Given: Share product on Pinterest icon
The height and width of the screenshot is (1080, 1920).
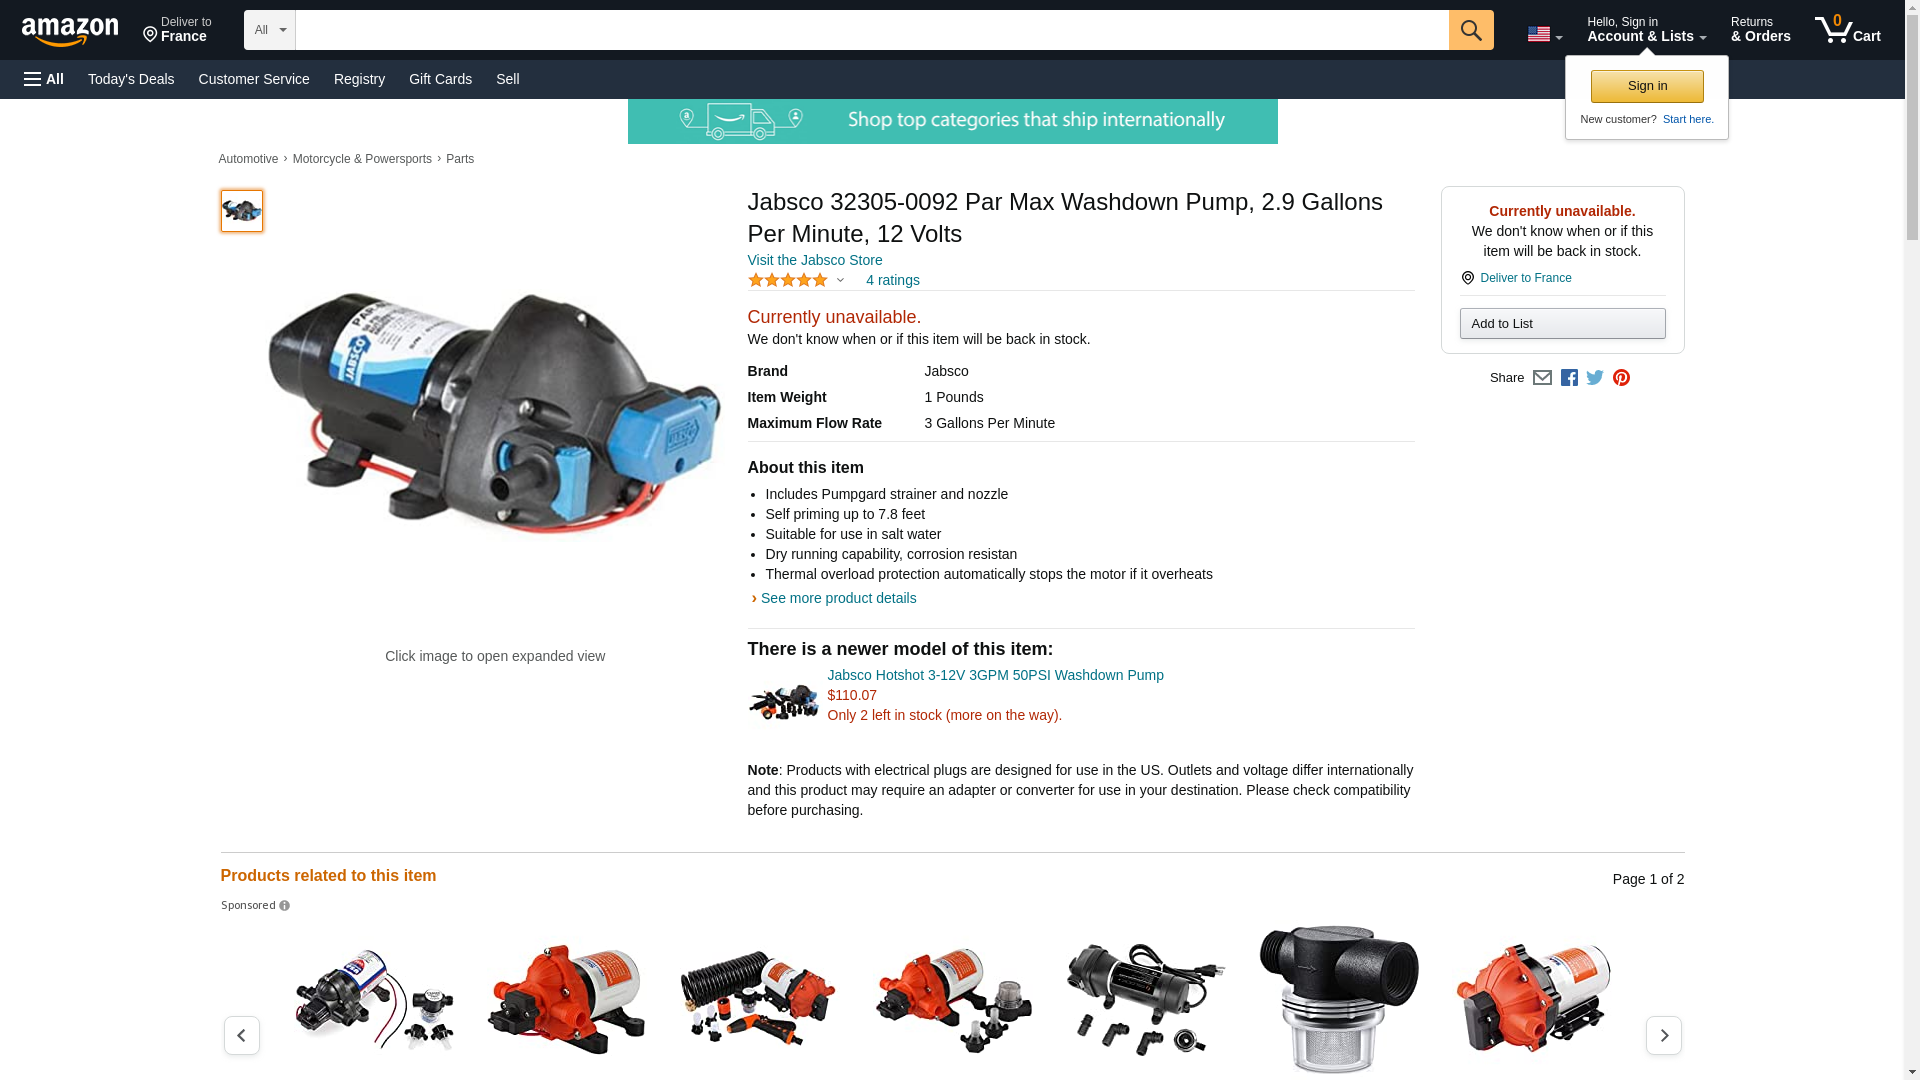Looking at the screenshot, I should coord(1621,378).
